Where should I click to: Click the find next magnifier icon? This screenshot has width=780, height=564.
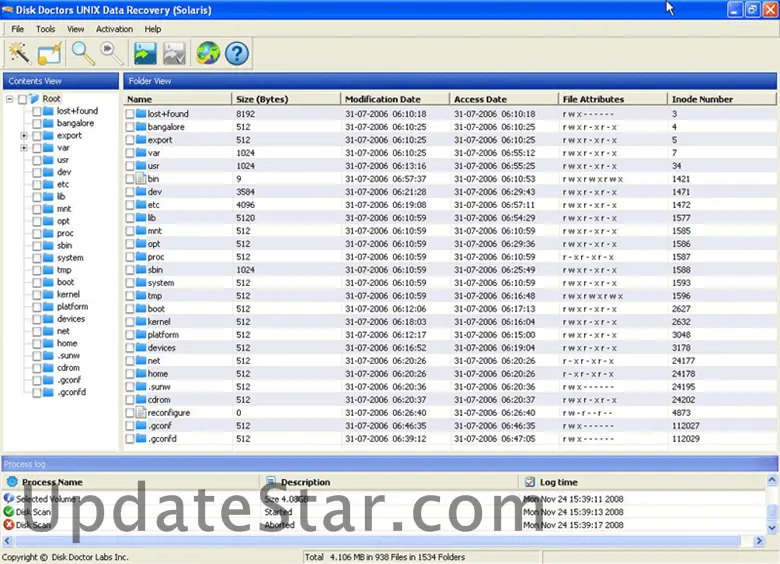pyautogui.click(x=112, y=53)
